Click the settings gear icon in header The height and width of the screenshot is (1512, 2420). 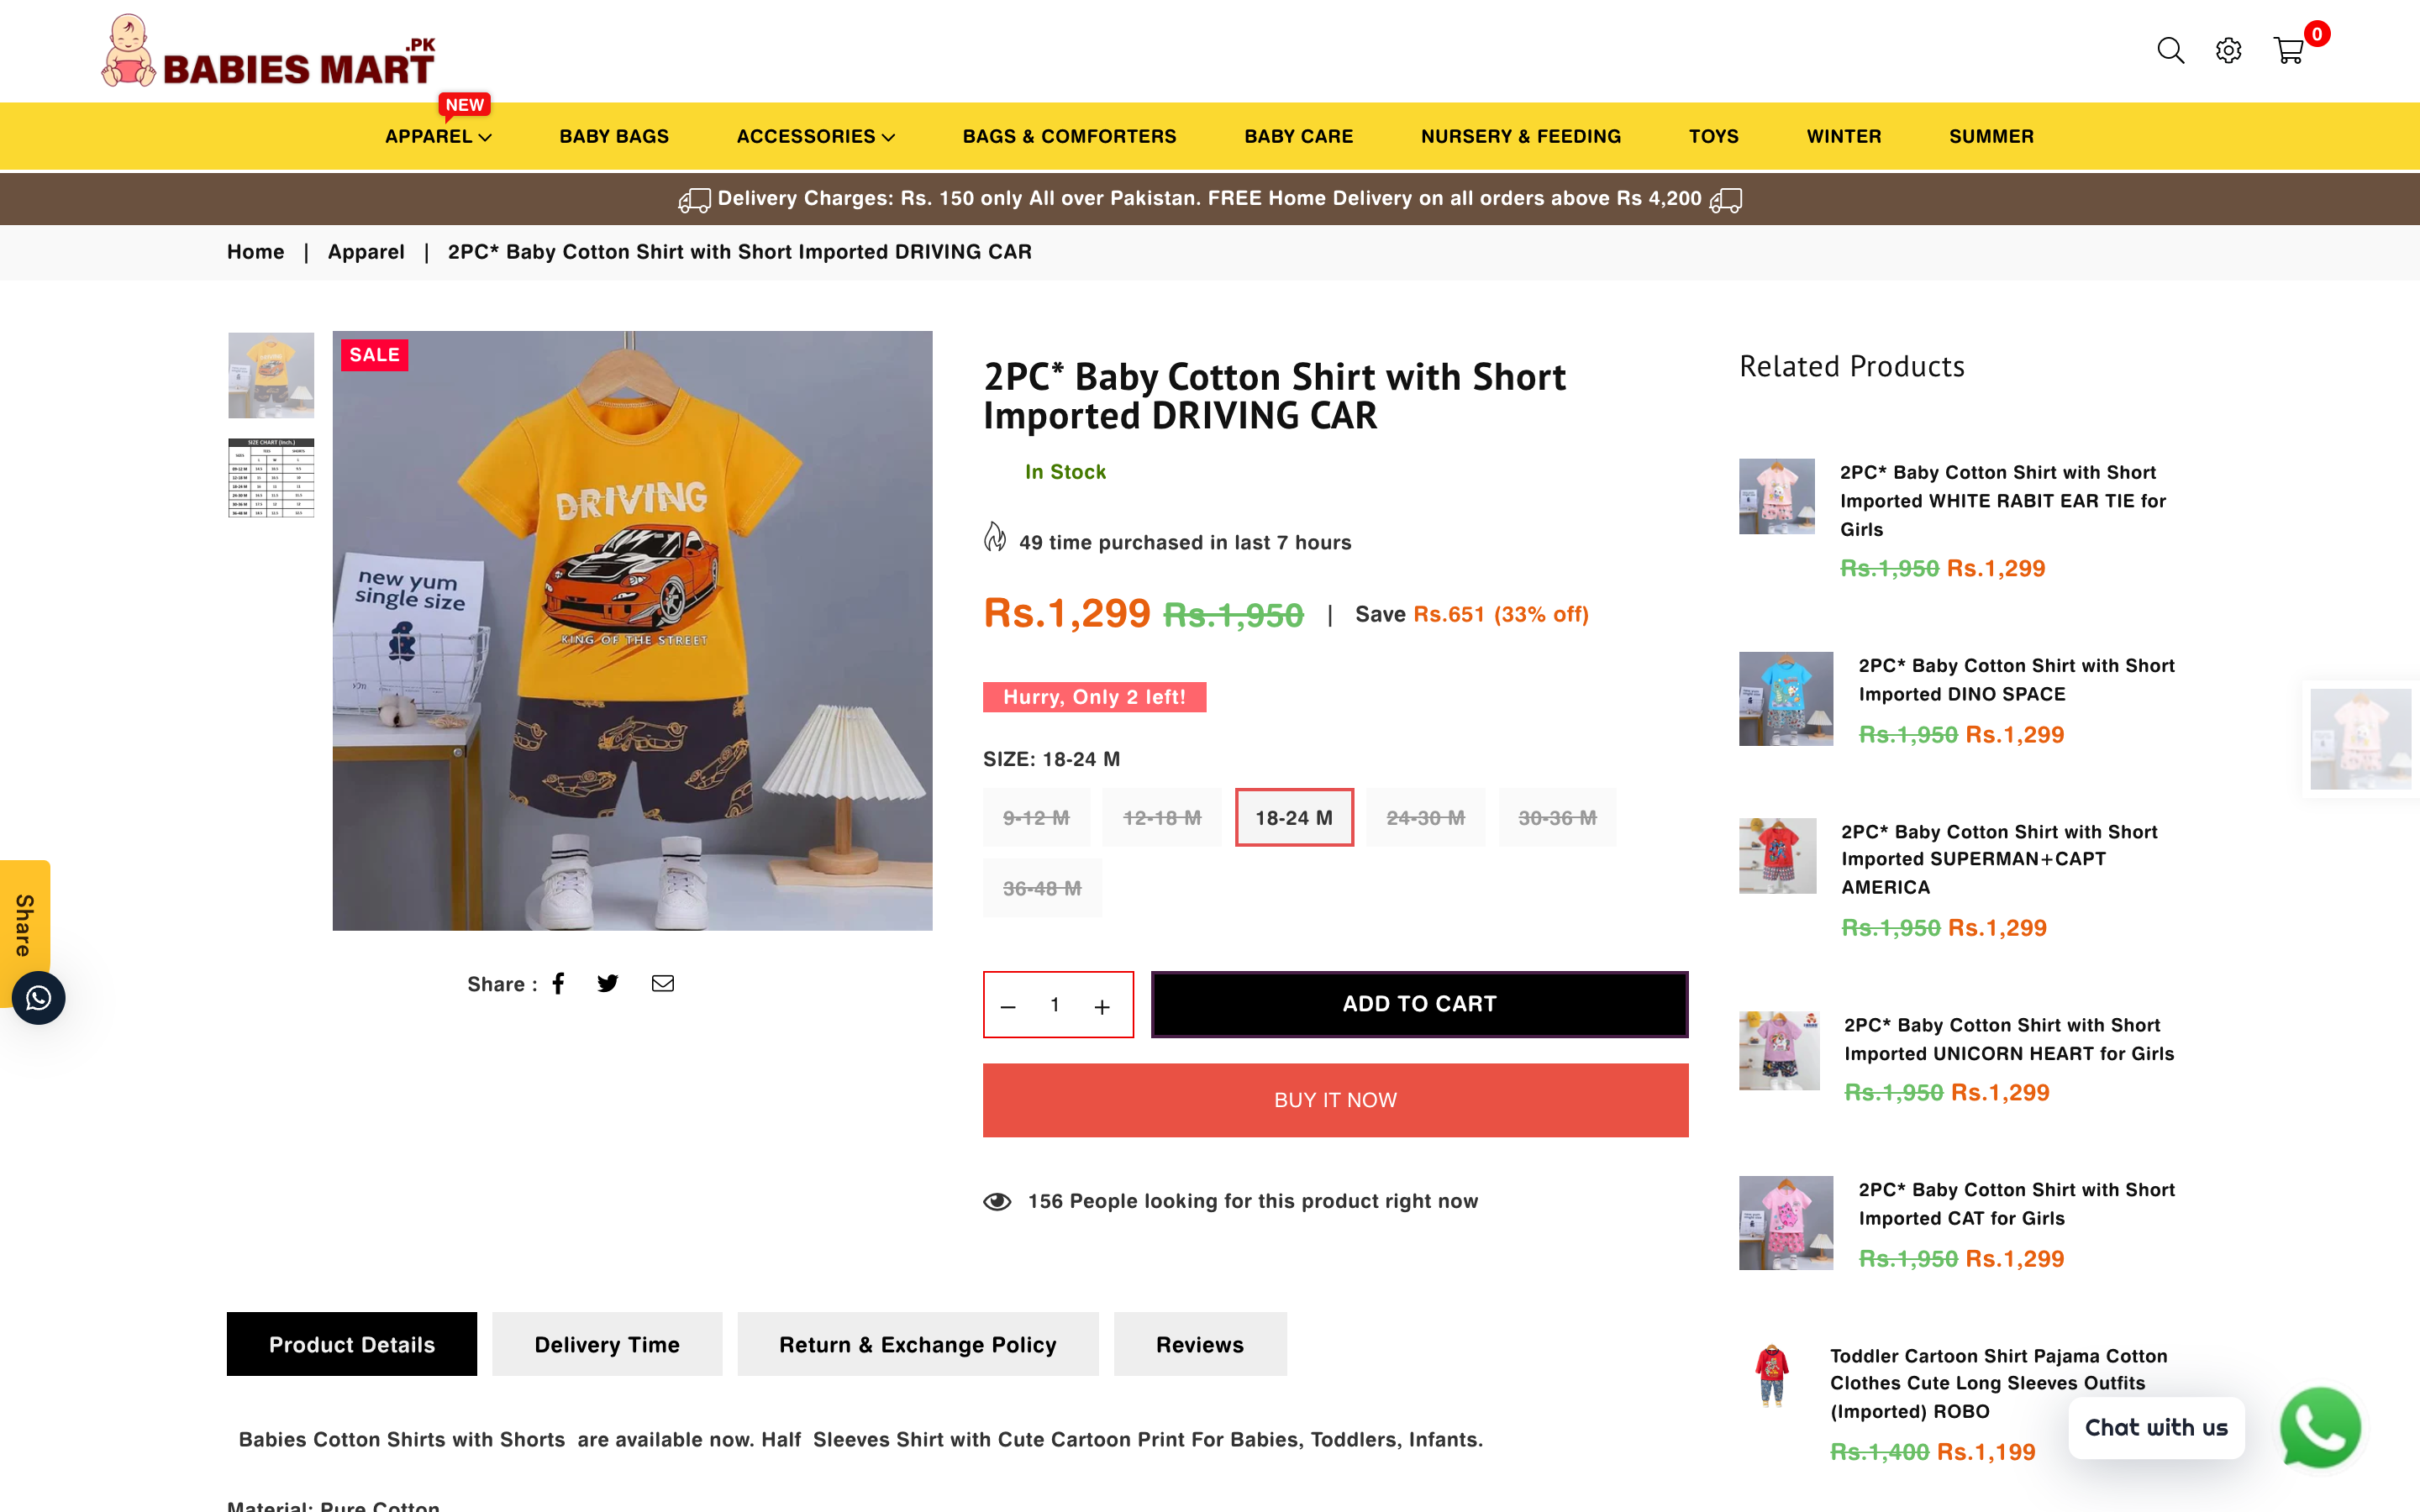(x=2228, y=50)
